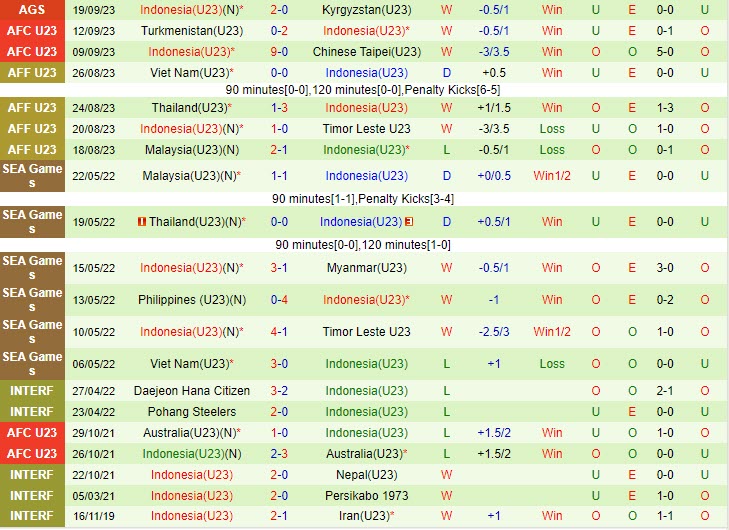This screenshot has width=729, height=530.
Task: Open the 9-0 score on 09/09/23
Action: point(279,52)
